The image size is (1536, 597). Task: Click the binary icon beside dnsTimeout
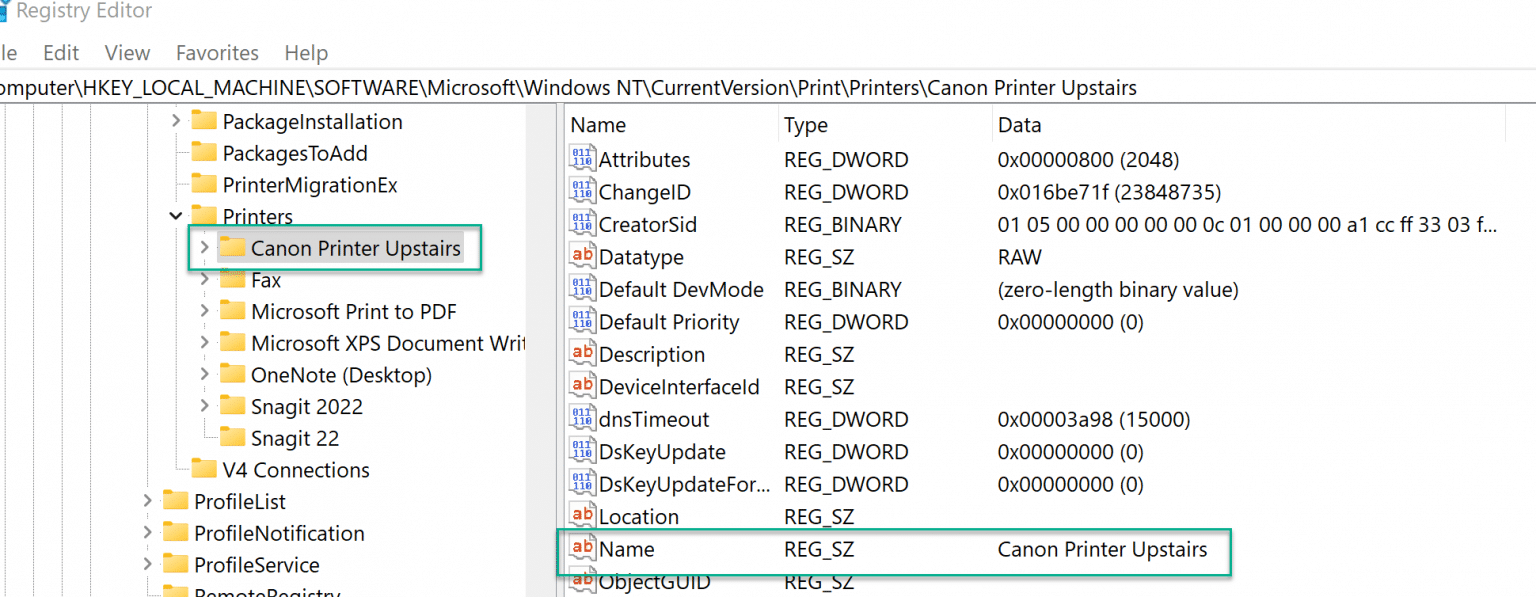click(x=582, y=420)
